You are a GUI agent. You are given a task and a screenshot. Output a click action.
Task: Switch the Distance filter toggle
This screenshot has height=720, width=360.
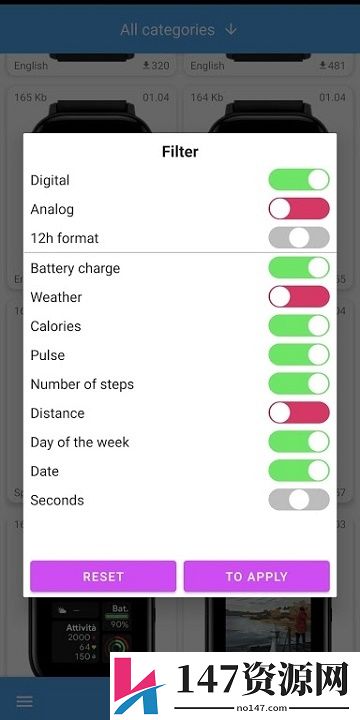(299, 412)
